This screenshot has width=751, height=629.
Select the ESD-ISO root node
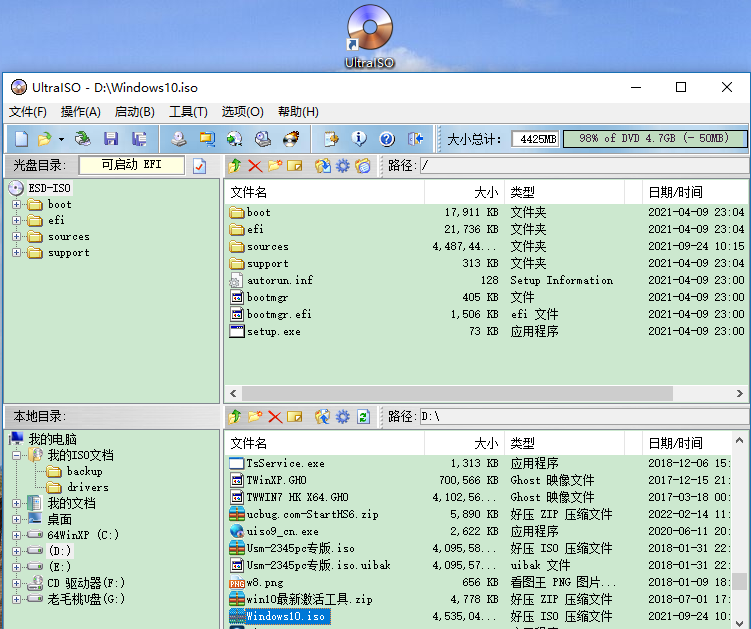tap(49, 188)
